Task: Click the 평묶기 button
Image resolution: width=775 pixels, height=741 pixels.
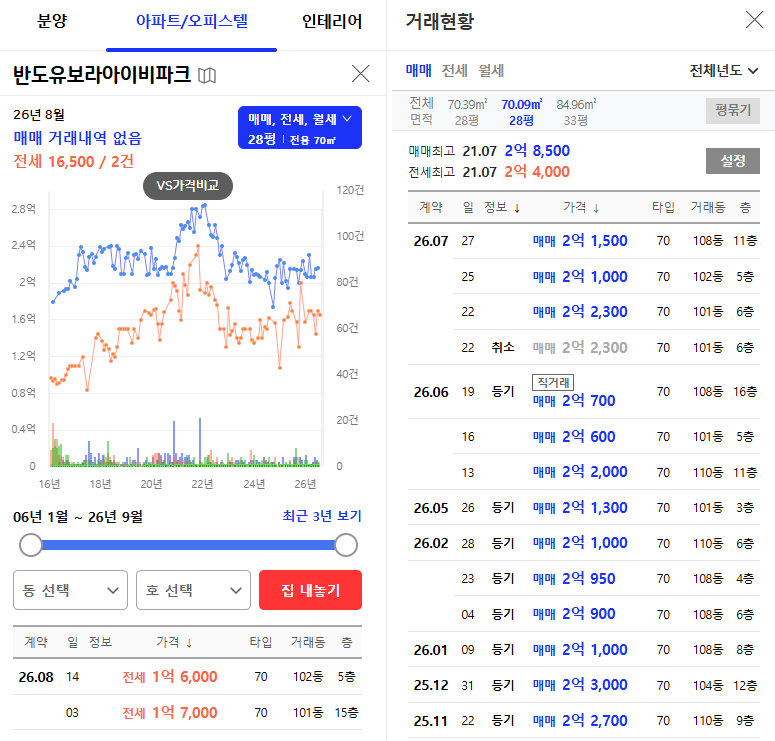Action: coord(732,110)
